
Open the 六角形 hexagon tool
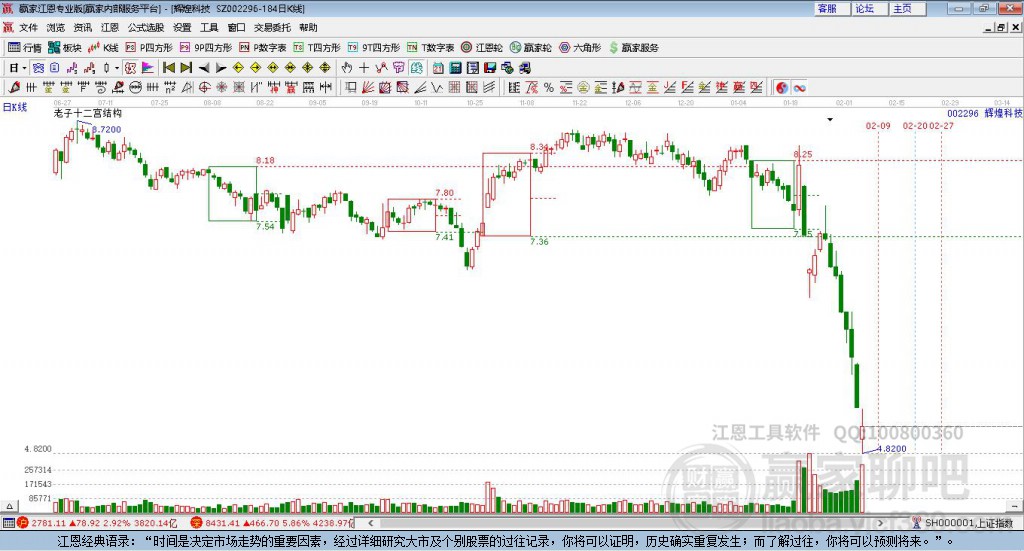[580, 48]
